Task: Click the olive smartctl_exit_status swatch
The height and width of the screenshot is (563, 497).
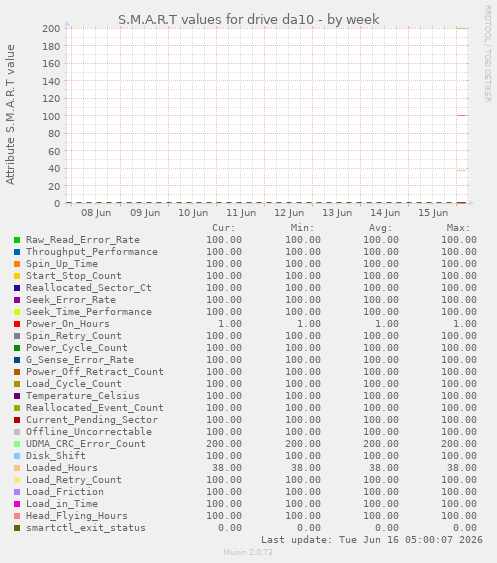Action: (17, 528)
